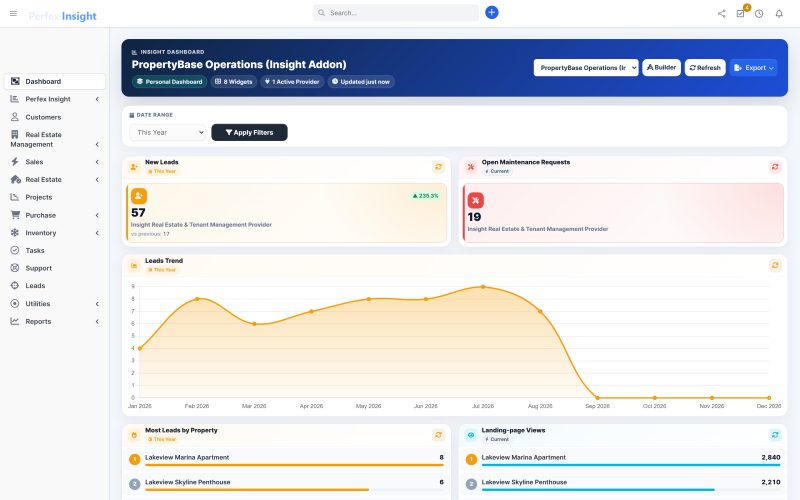800x500 pixels.
Task: Click the Updated just now badge
Action: pos(361,82)
